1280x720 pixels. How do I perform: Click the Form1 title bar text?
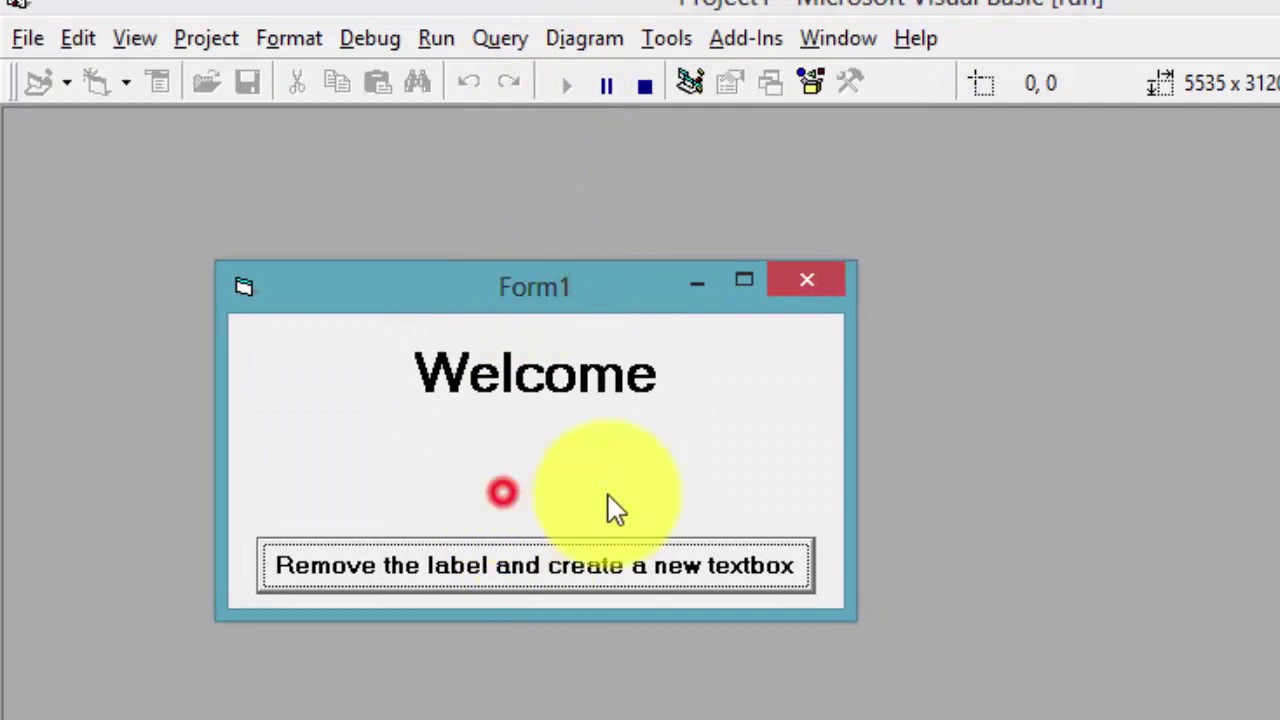pyautogui.click(x=534, y=287)
